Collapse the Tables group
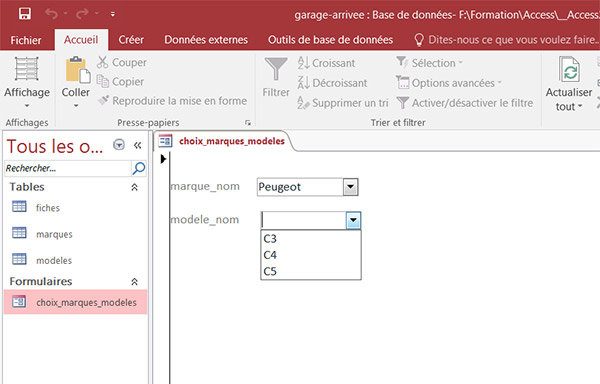This screenshot has height=384, width=600. pyautogui.click(x=134, y=187)
